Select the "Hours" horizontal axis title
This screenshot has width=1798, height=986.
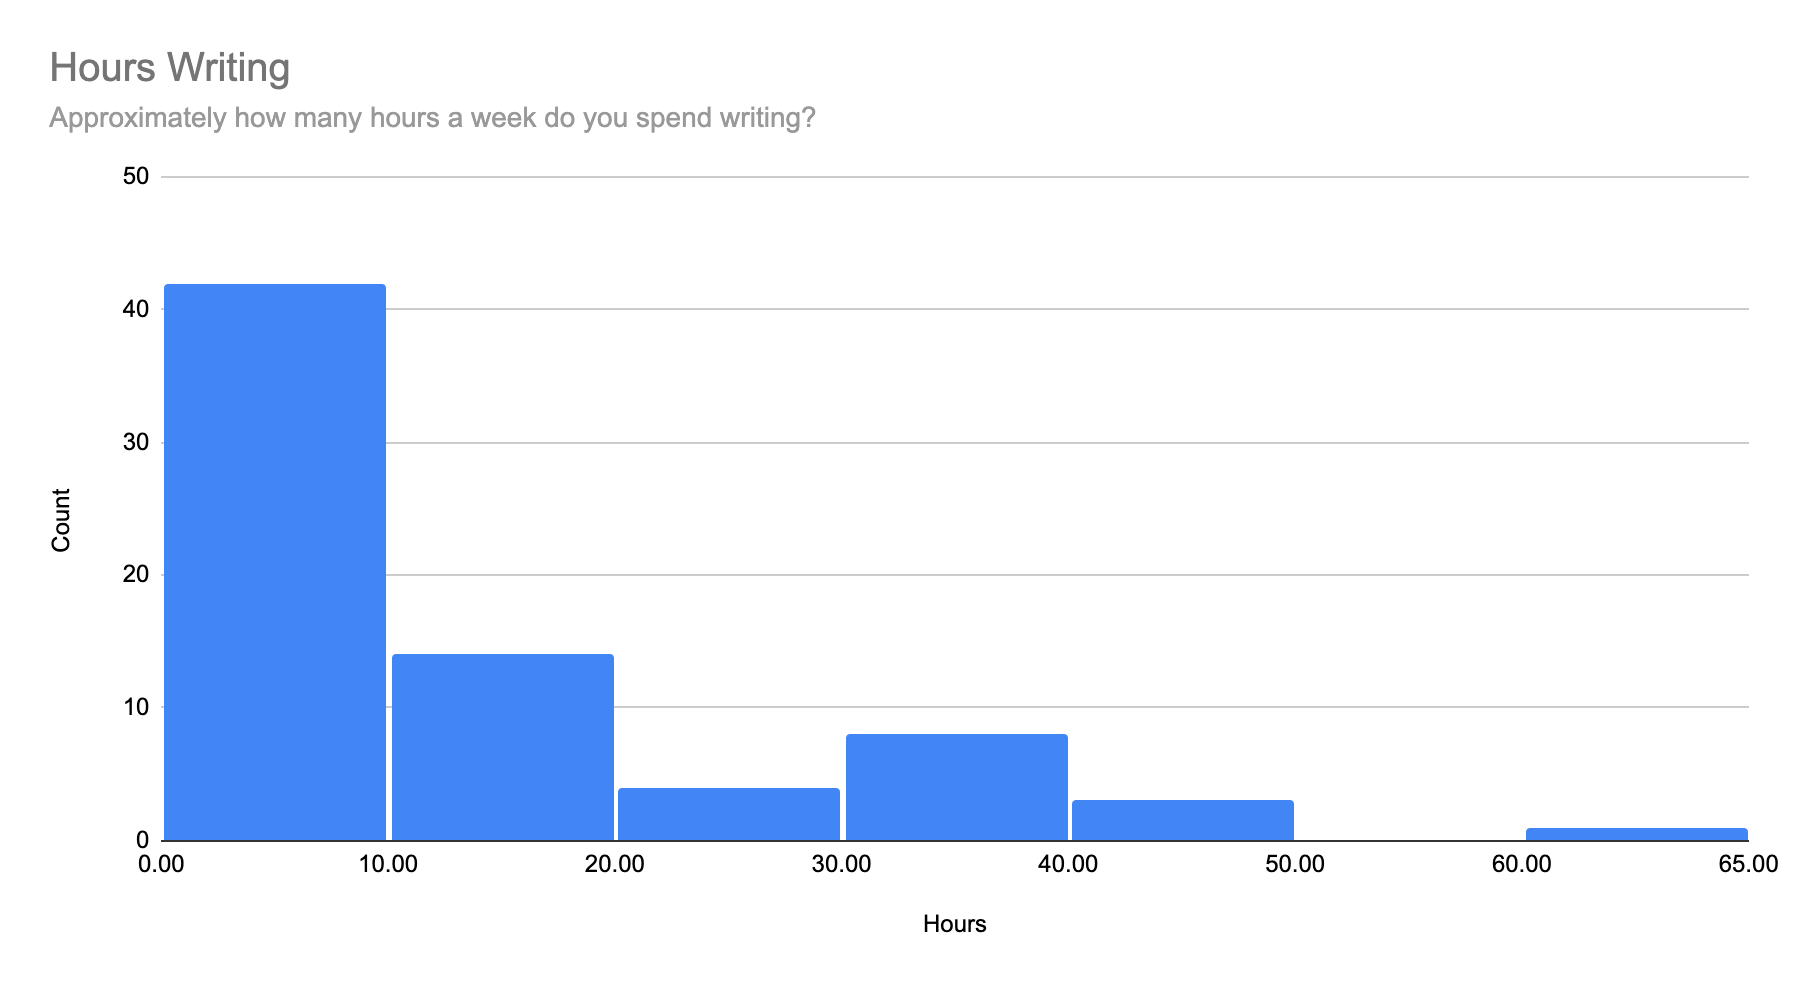click(954, 924)
